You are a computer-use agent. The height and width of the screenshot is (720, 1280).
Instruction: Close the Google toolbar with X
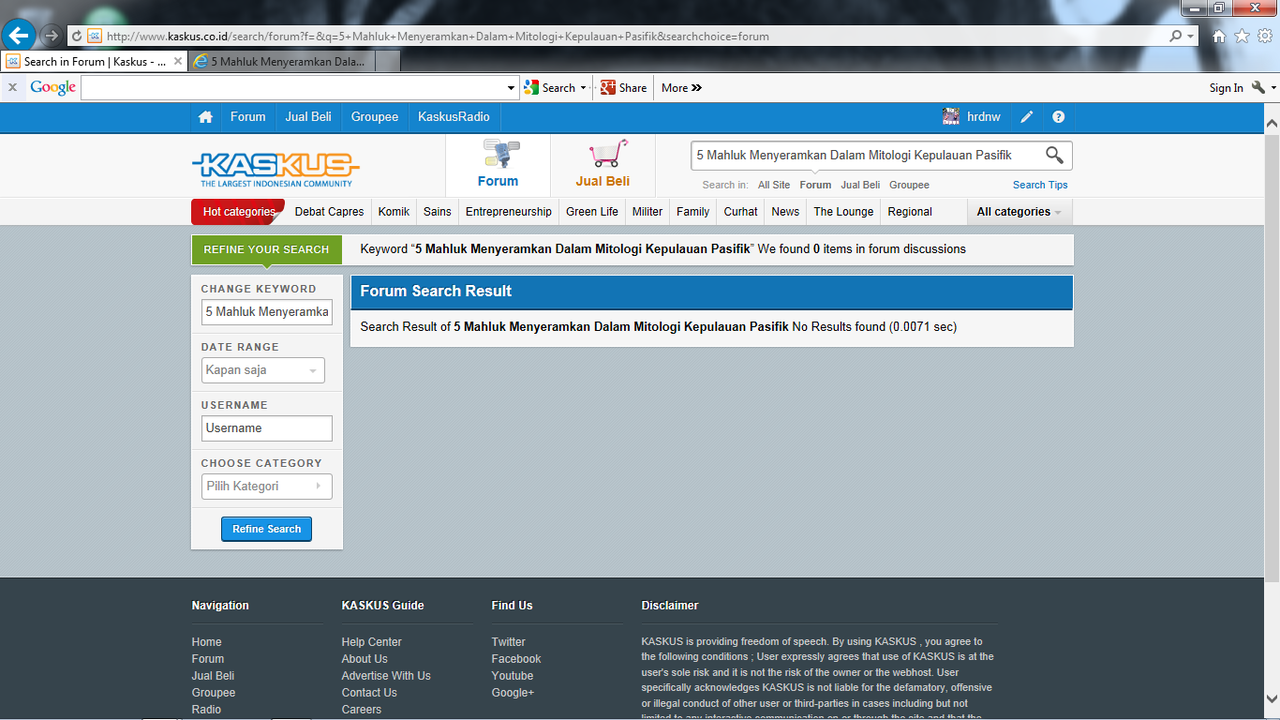[x=12, y=88]
